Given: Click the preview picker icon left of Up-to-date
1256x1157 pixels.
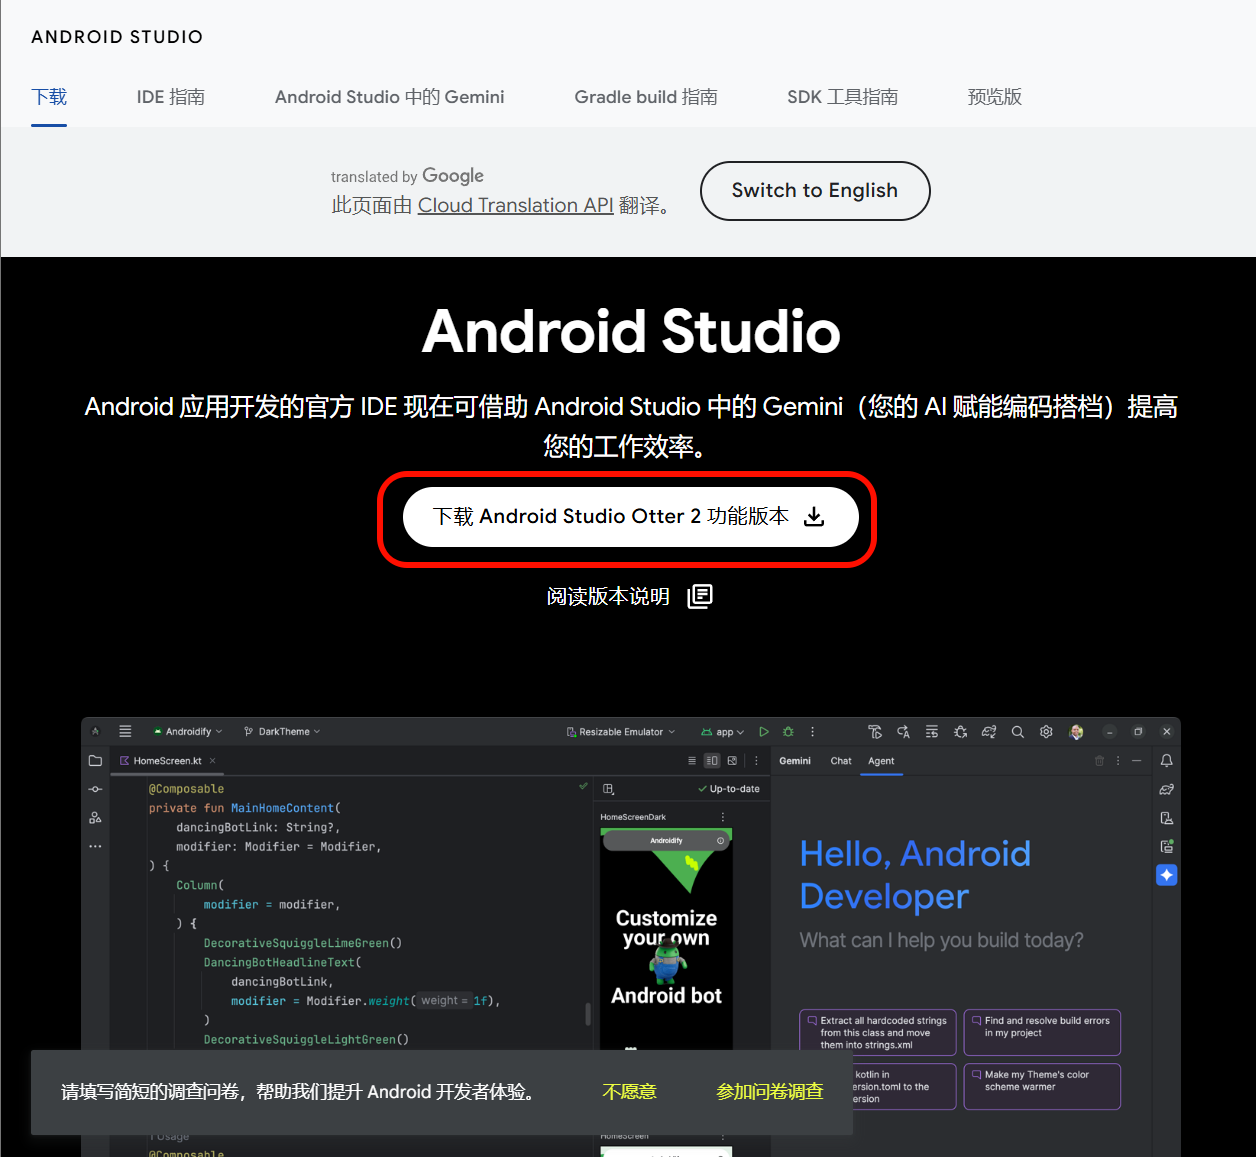Looking at the screenshot, I should [608, 789].
